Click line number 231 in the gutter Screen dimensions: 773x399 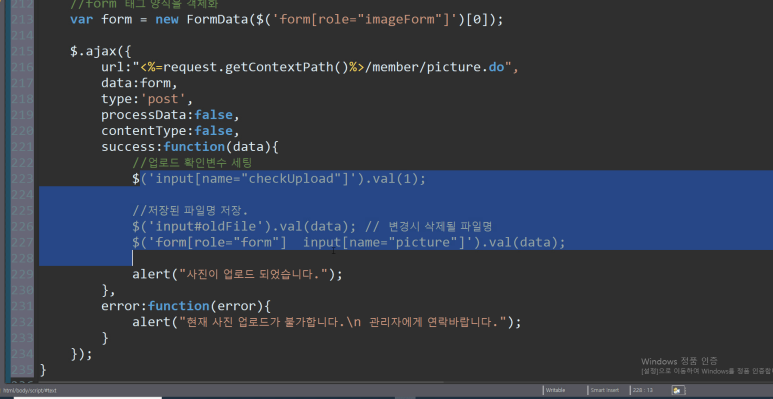point(22,306)
